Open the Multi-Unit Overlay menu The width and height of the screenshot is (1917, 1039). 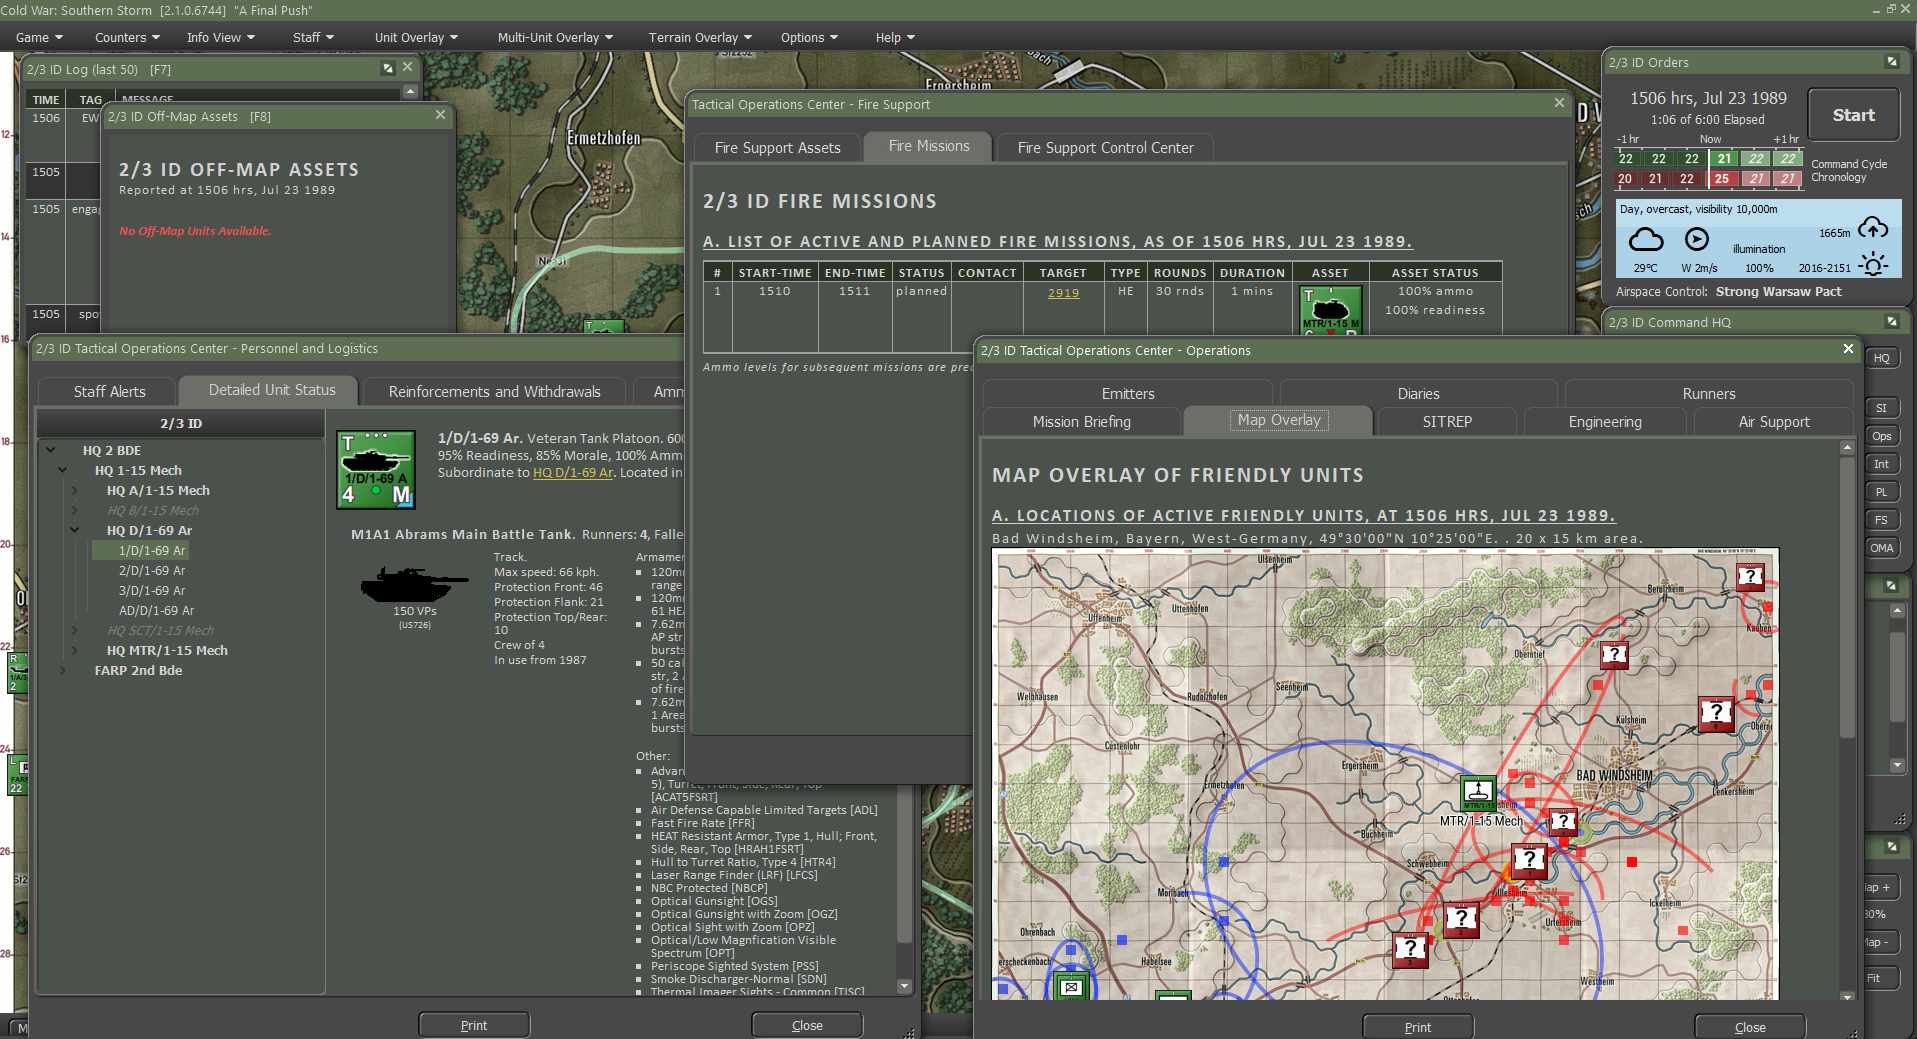coord(555,37)
